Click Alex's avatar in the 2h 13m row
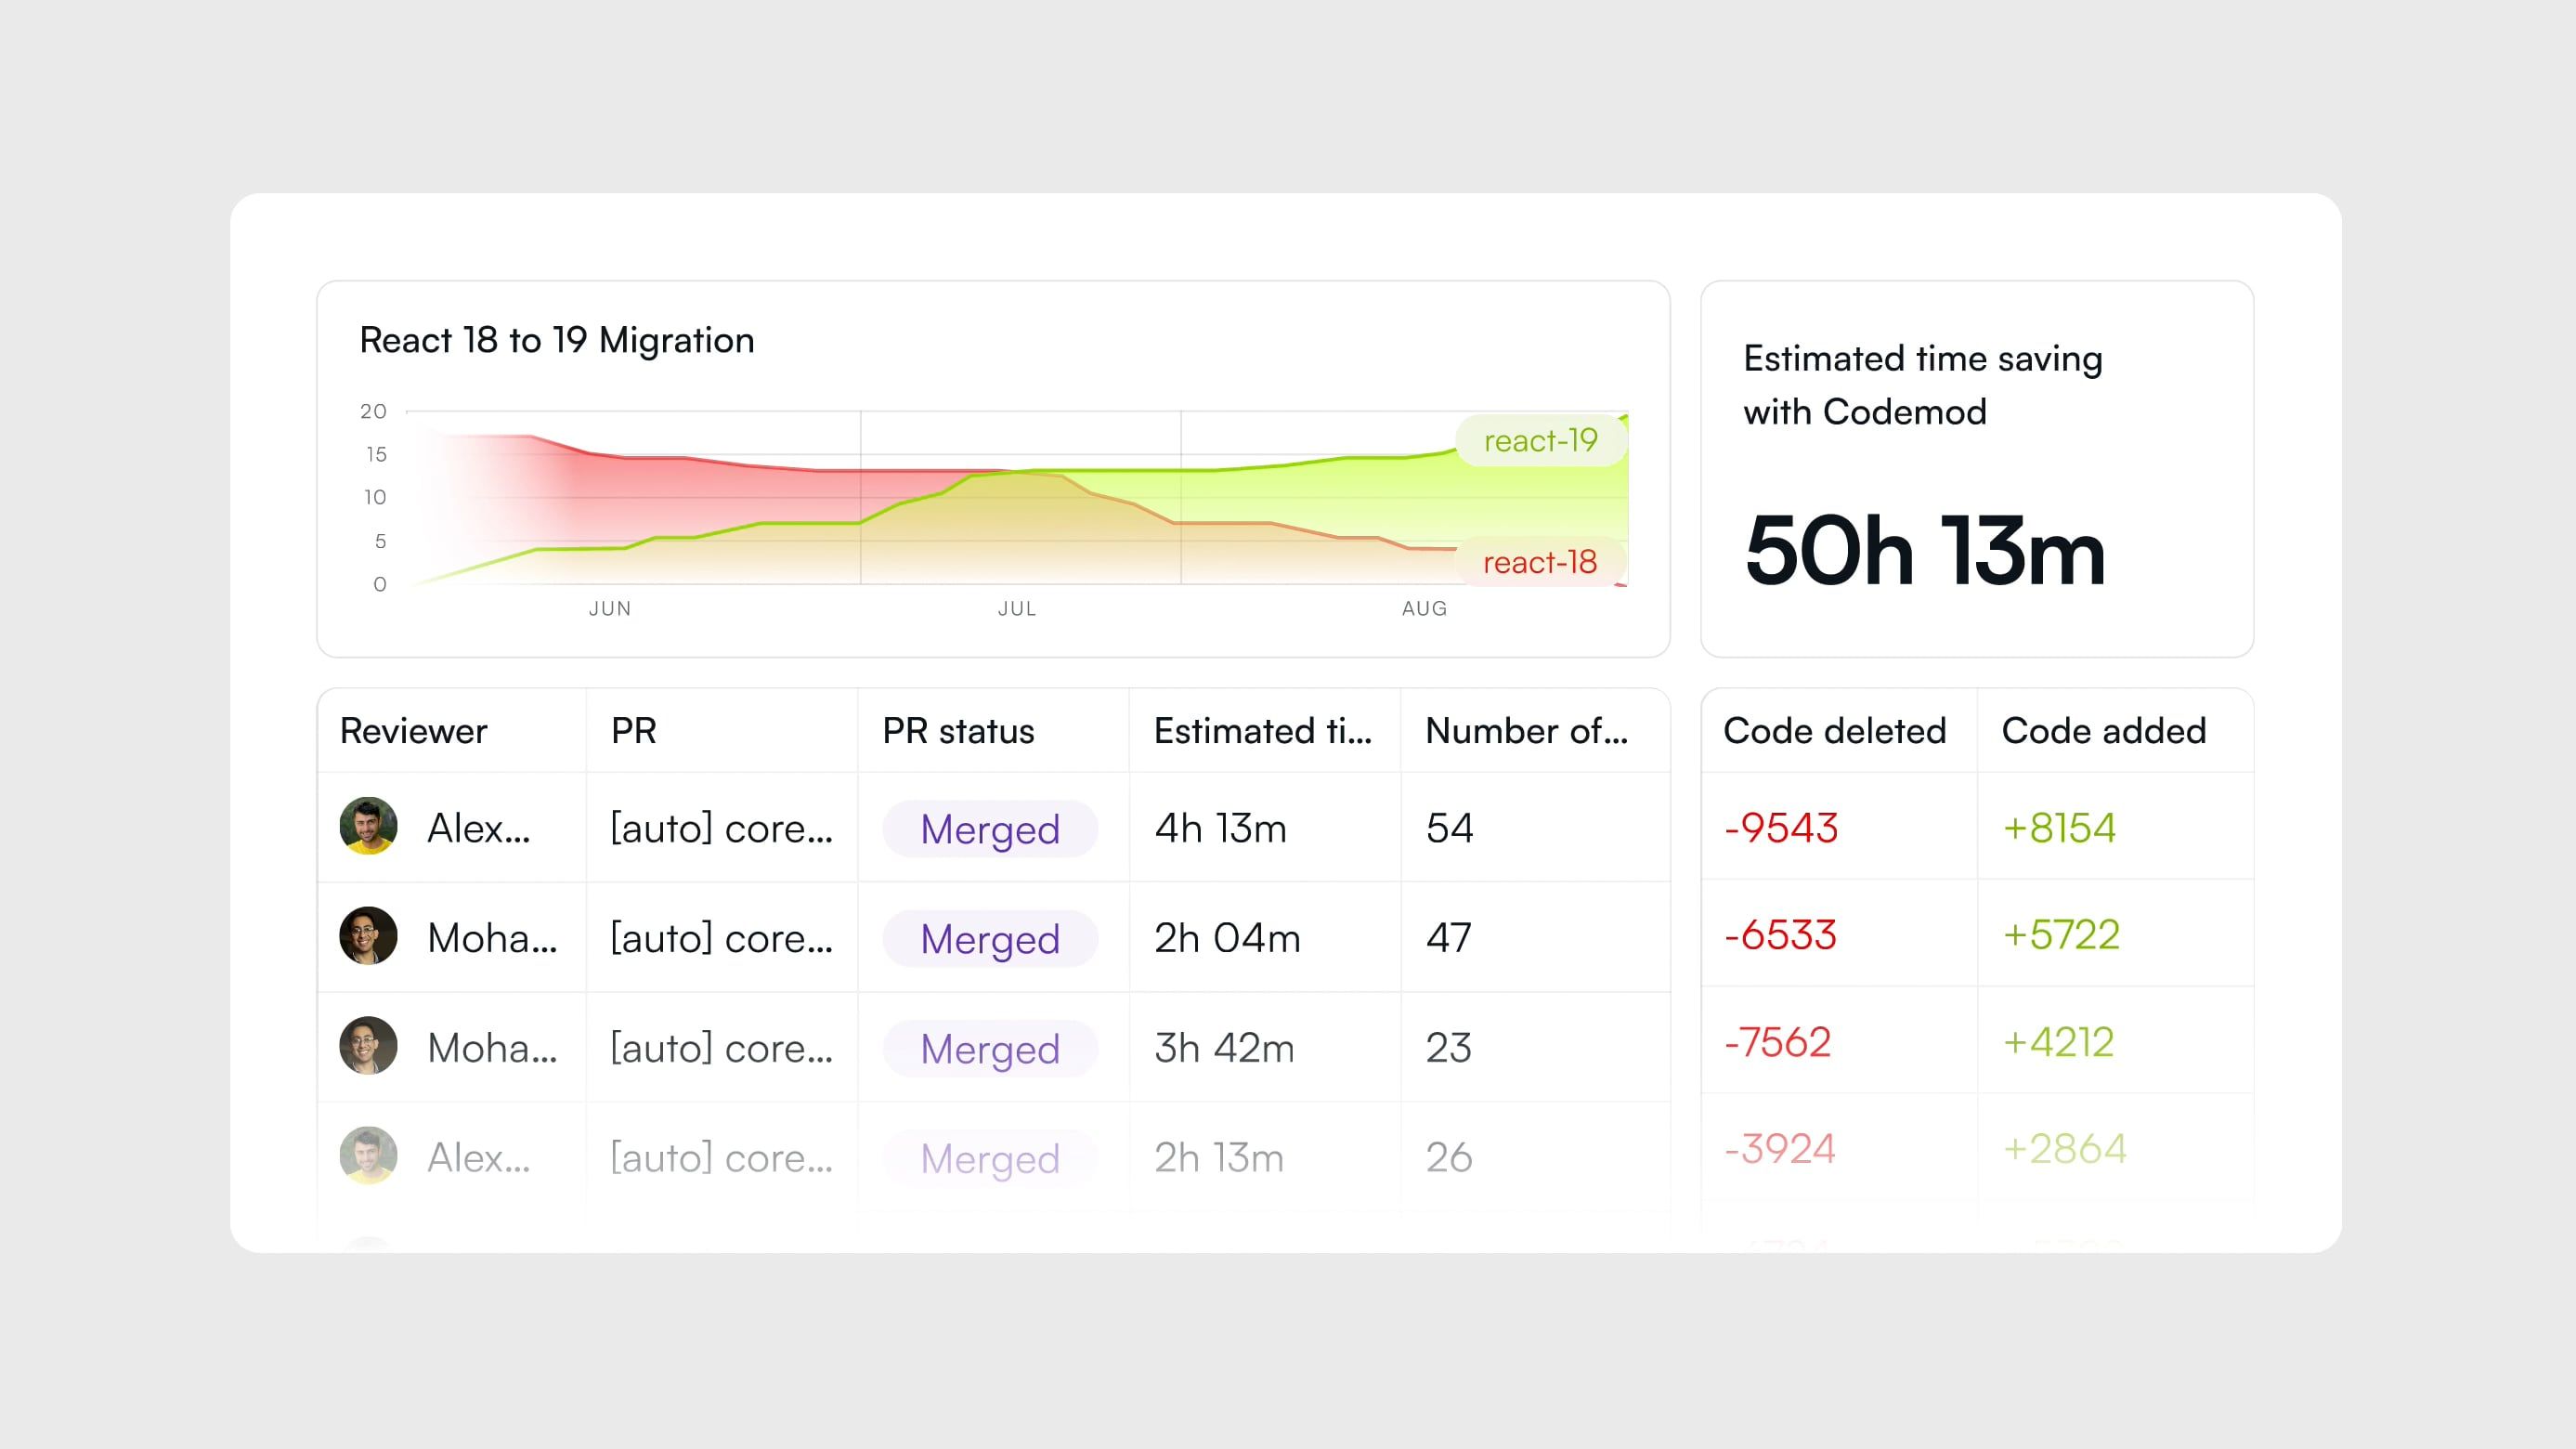The width and height of the screenshot is (2576, 1449). pyautogui.click(x=368, y=1156)
